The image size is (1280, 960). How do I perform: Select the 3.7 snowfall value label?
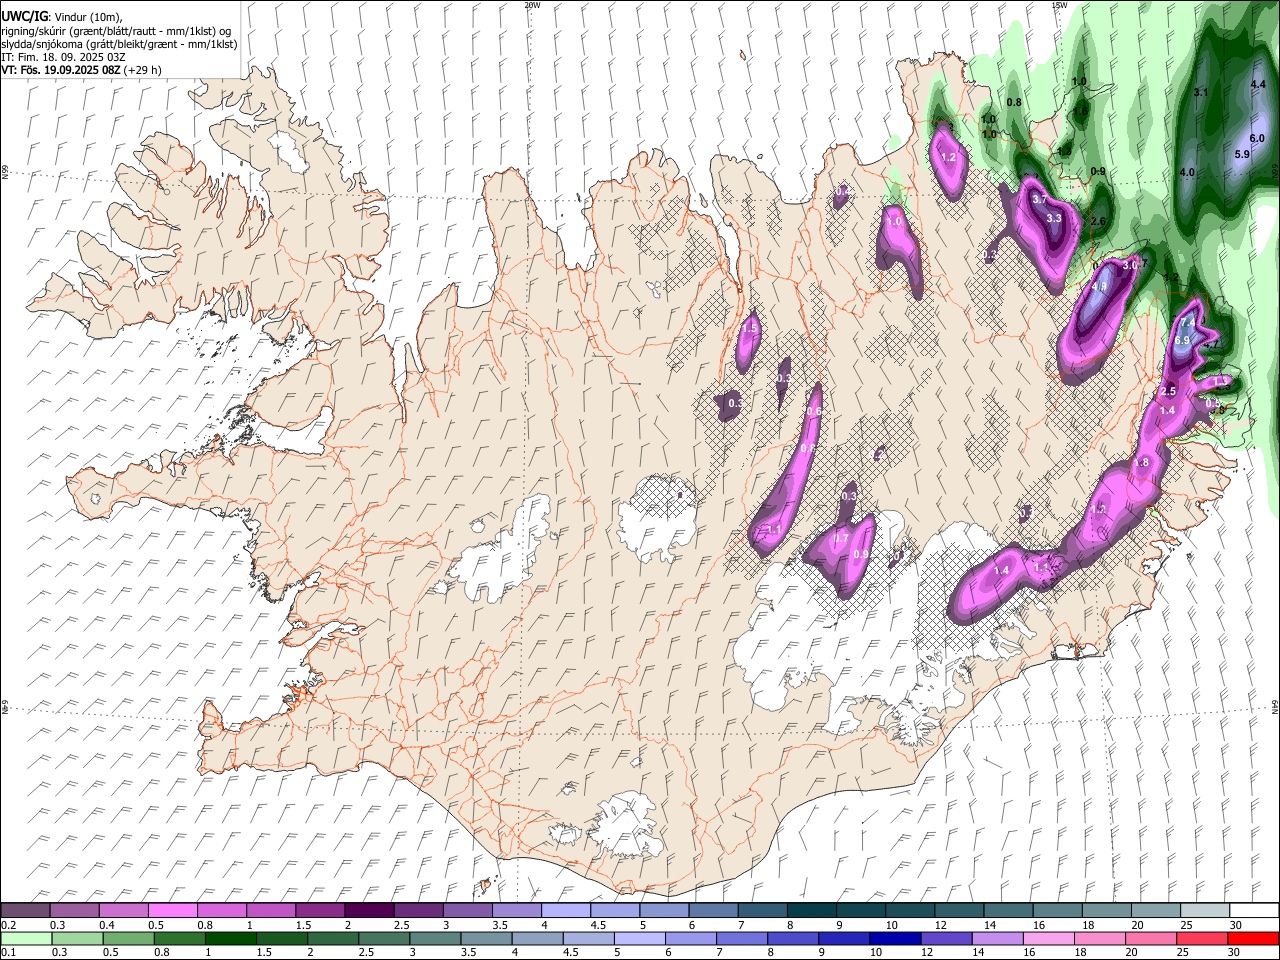[x=1039, y=200]
